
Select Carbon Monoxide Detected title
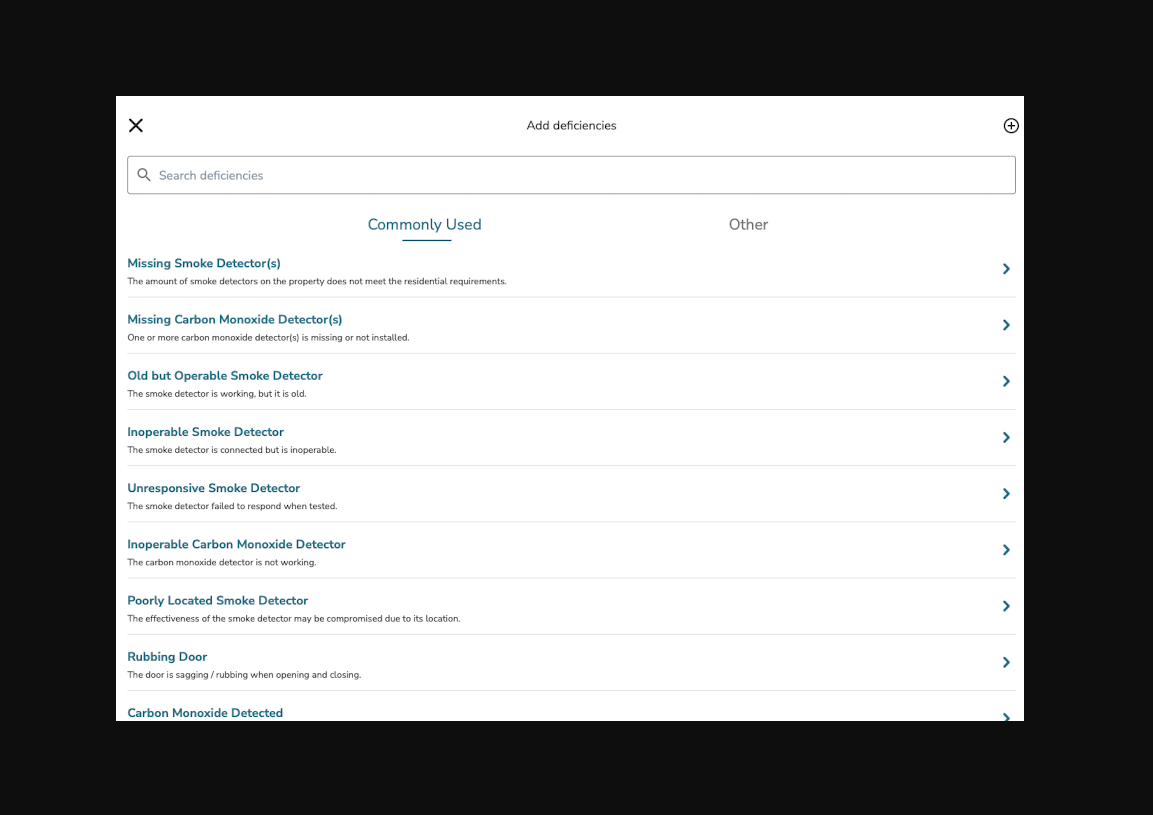[205, 713]
